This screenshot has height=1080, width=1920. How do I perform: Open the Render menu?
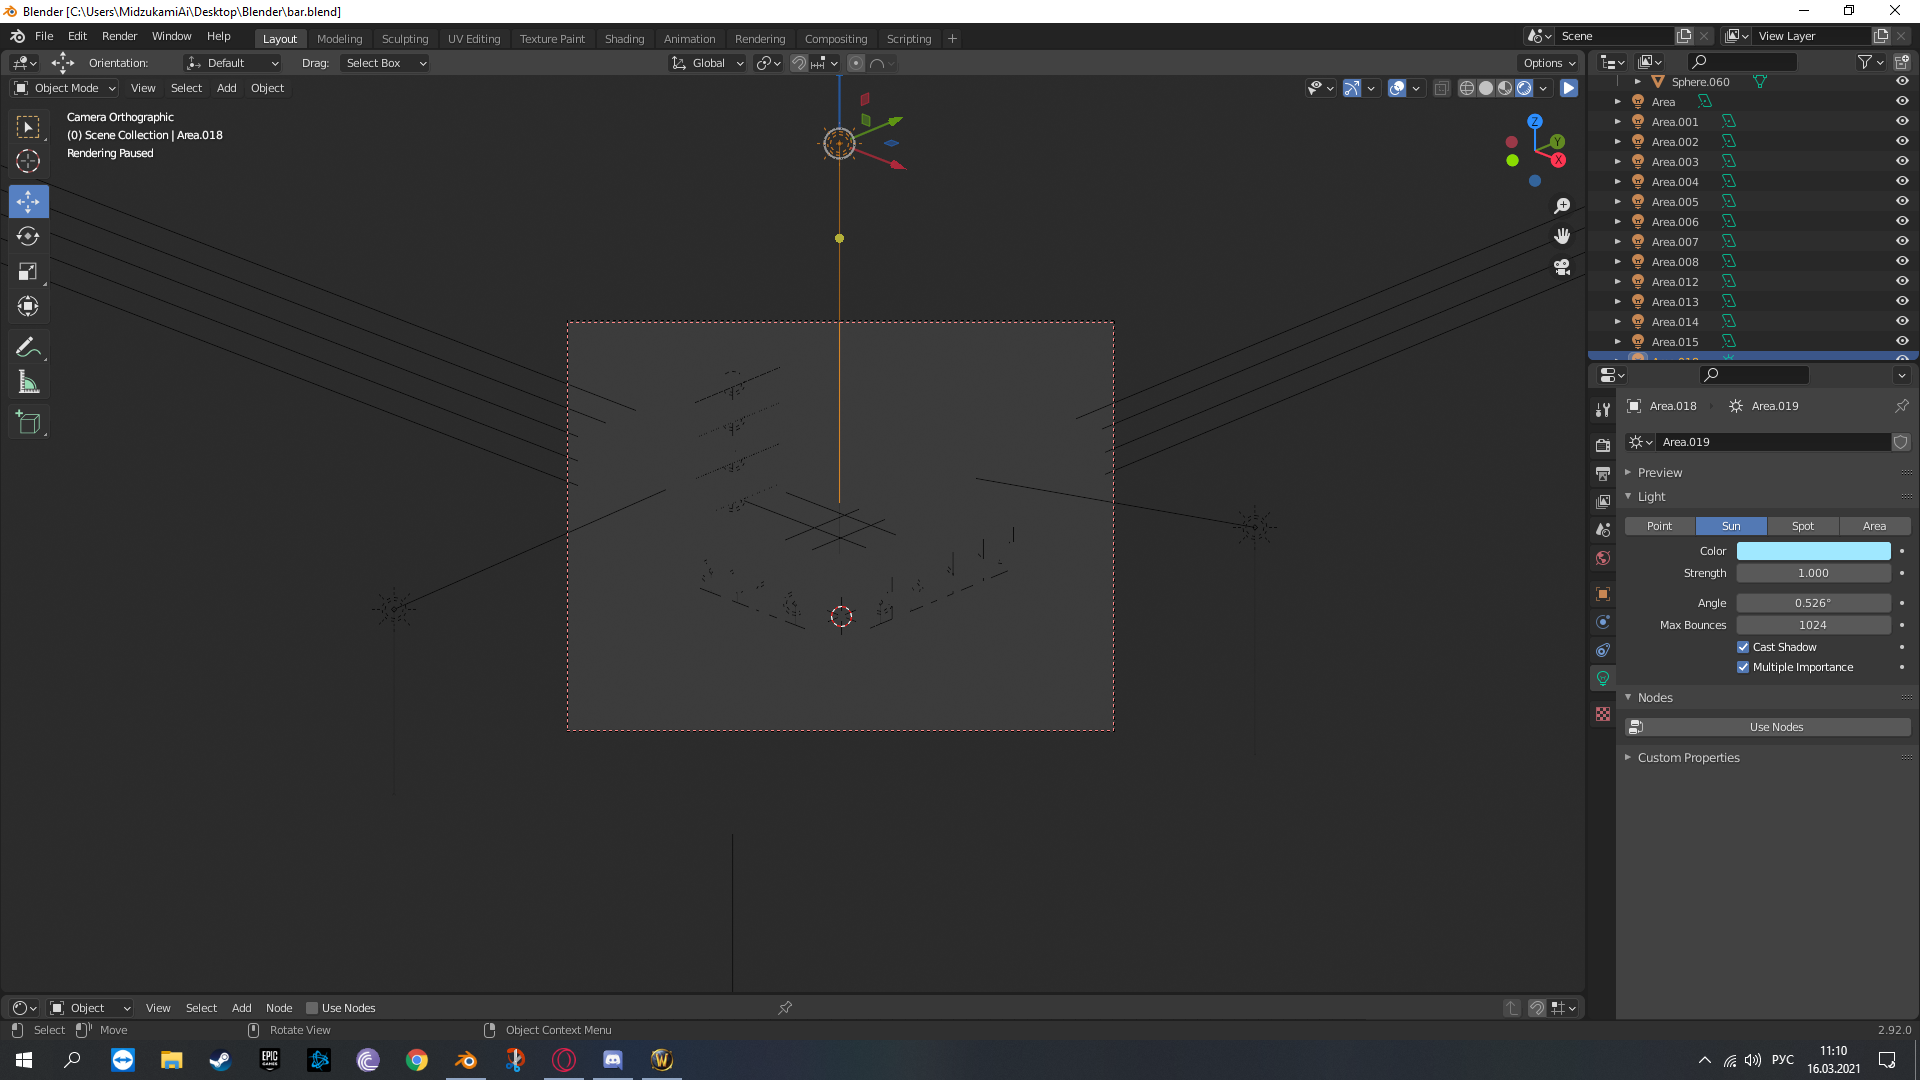[119, 36]
